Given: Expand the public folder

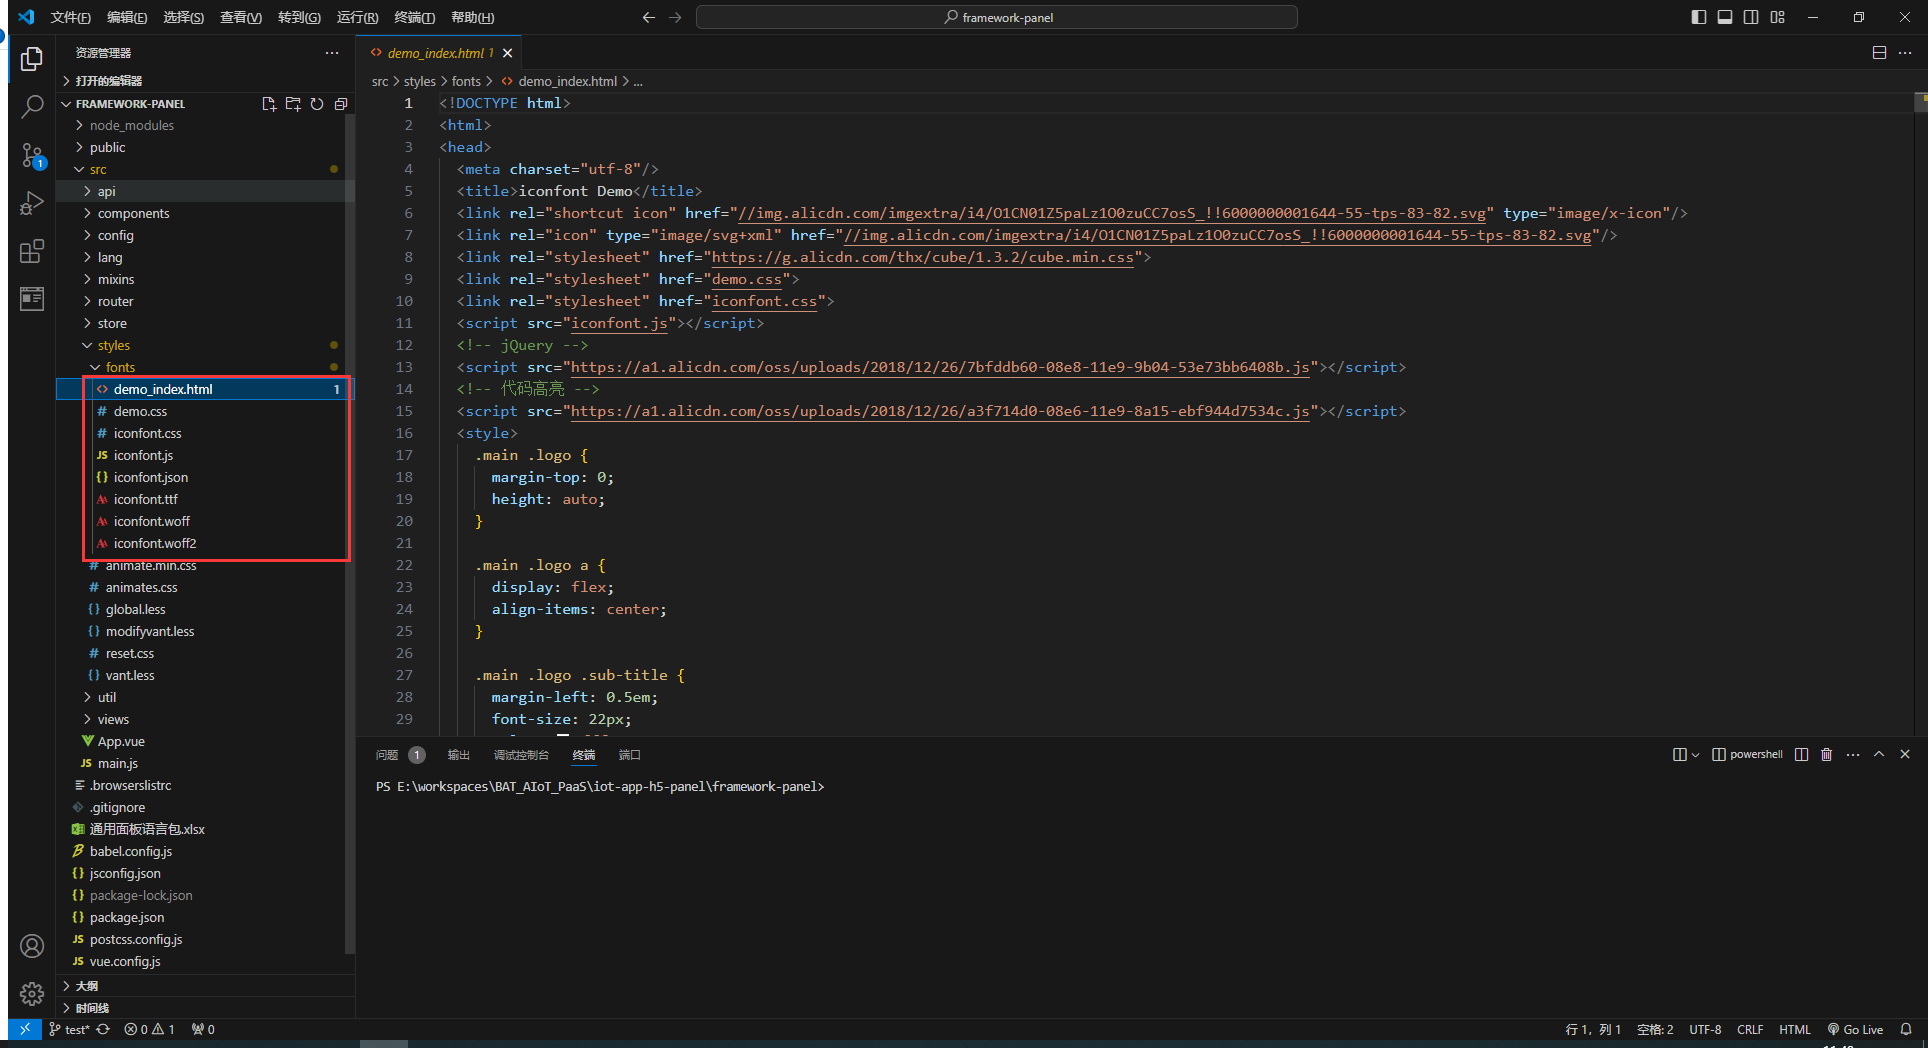Looking at the screenshot, I should tap(206, 147).
